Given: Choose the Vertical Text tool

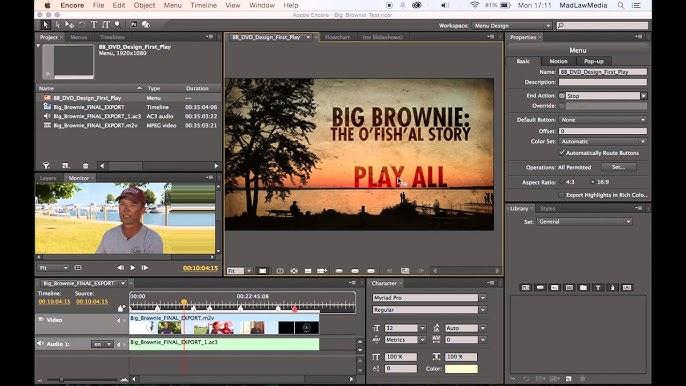Looking at the screenshot, I should (106, 25).
